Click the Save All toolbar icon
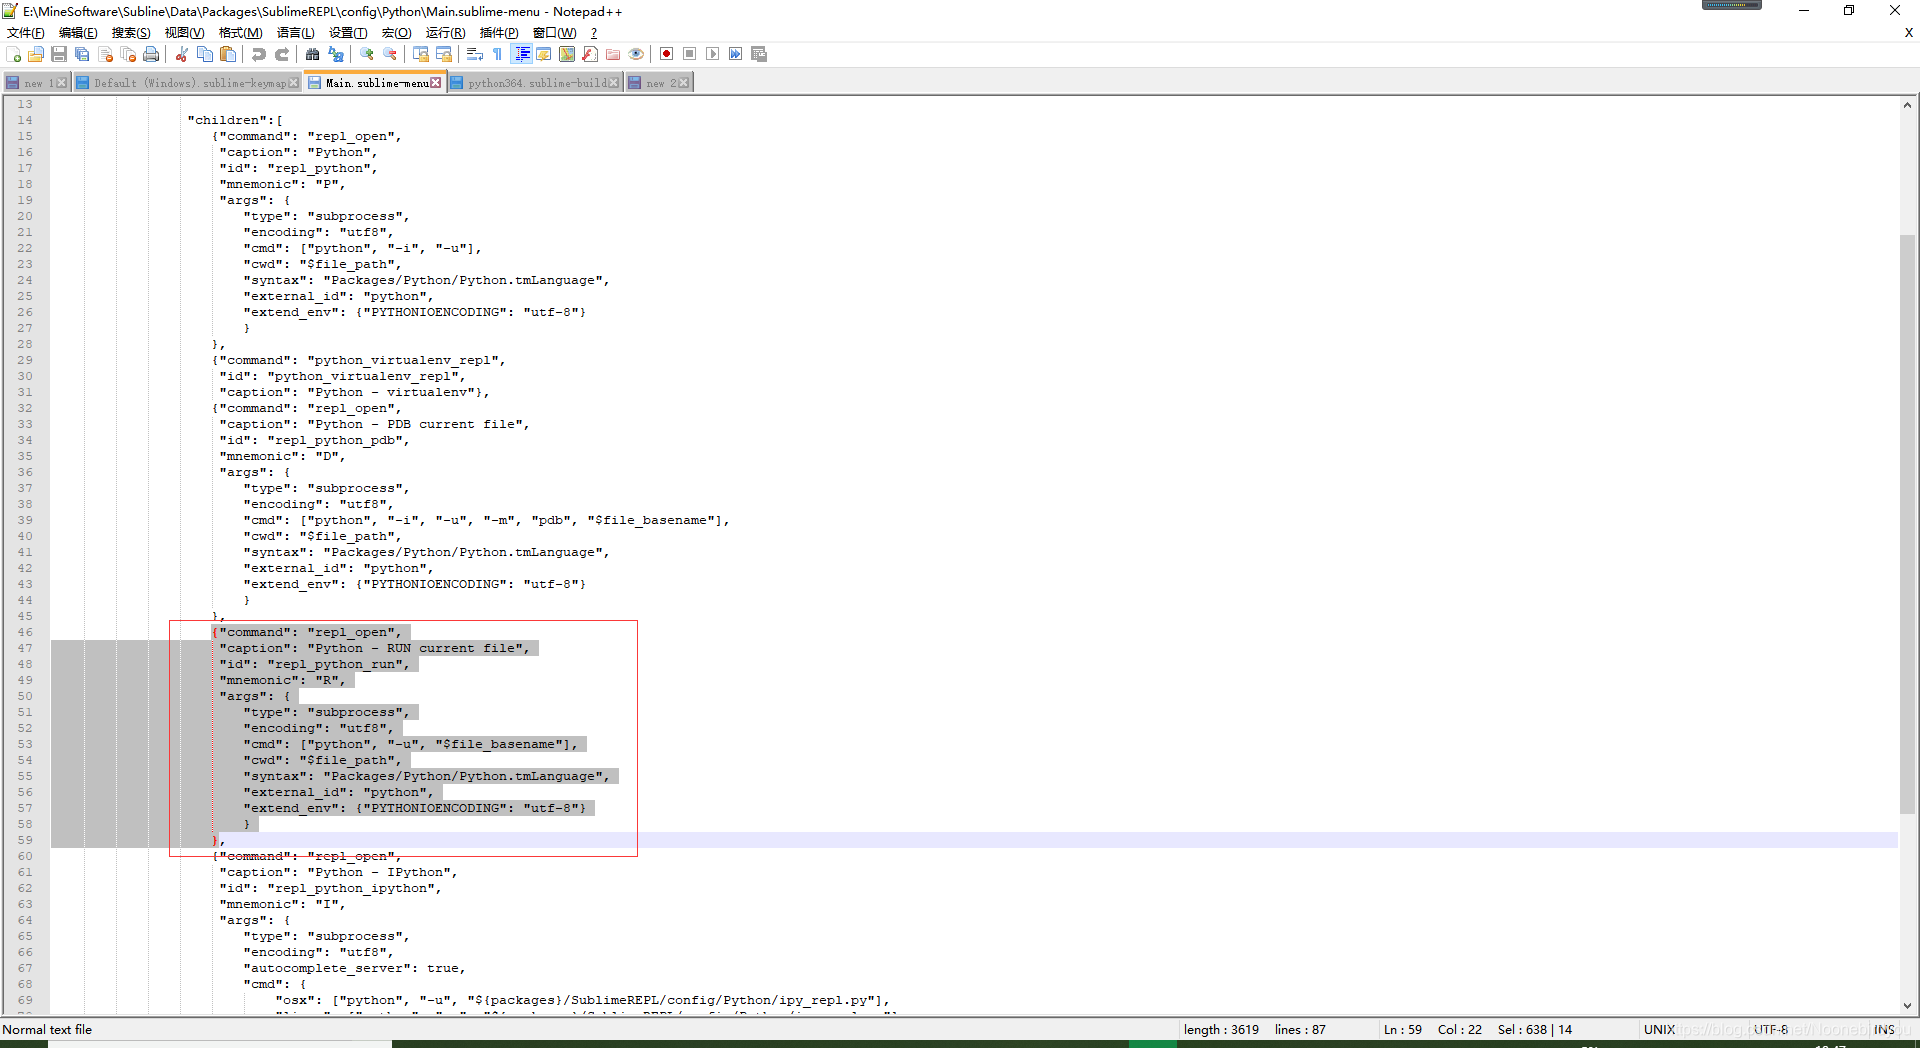 (x=82, y=54)
